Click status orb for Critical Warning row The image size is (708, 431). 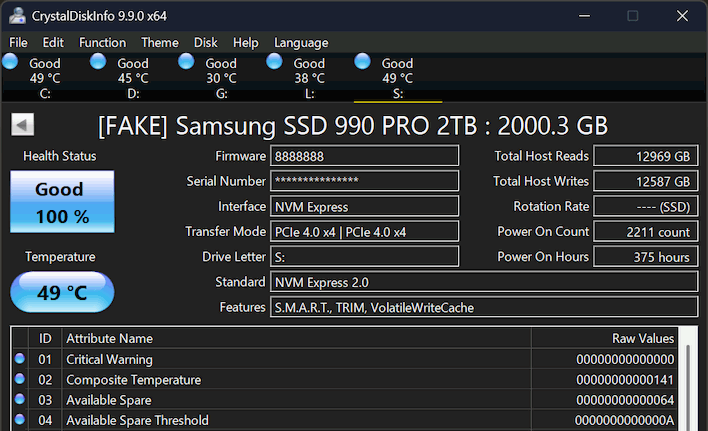pyautogui.click(x=19, y=358)
